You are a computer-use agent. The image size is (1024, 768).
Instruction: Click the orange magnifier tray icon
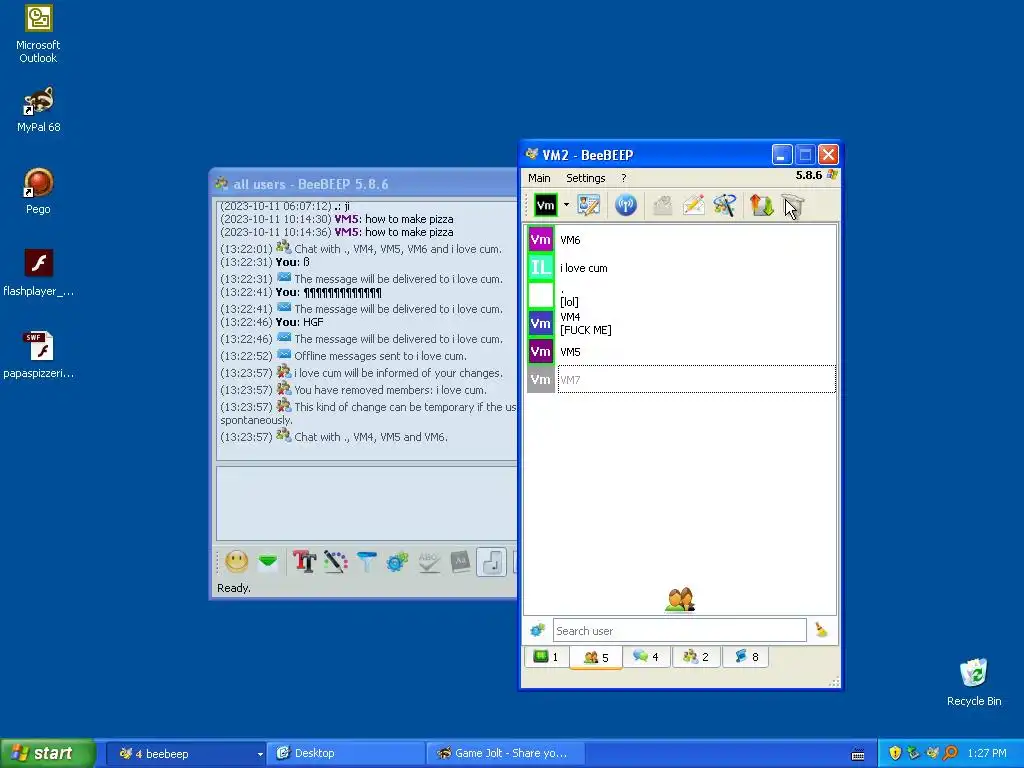click(x=951, y=753)
